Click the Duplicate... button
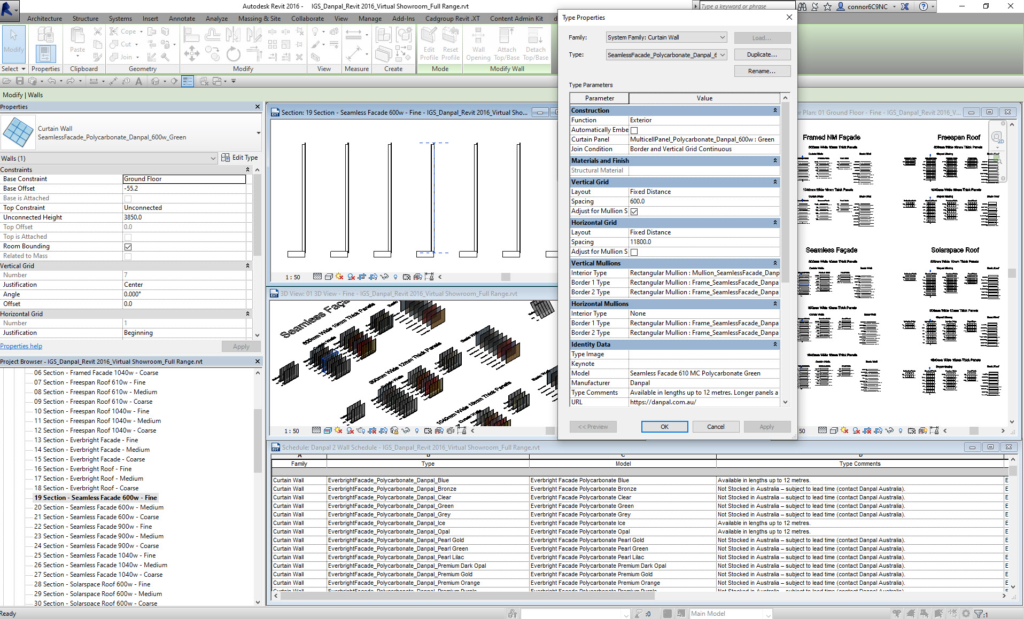 (762, 55)
